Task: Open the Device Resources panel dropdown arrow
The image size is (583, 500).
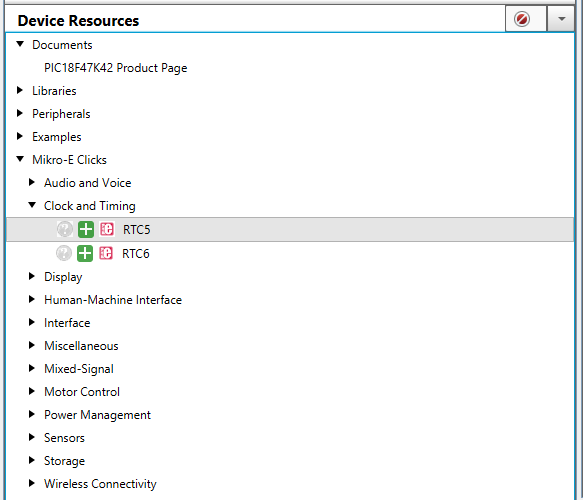Action: click(561, 19)
